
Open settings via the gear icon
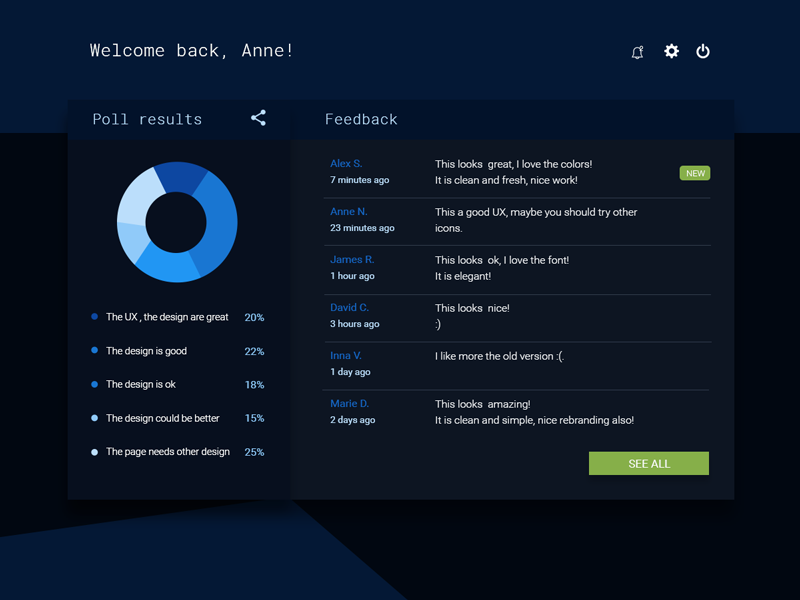click(x=671, y=51)
